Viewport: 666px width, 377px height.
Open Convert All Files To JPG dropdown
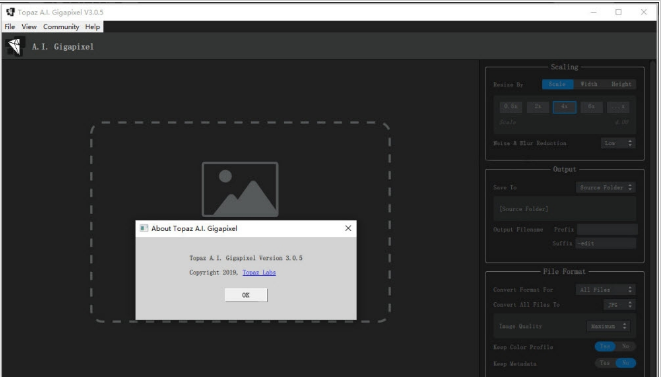coord(619,305)
